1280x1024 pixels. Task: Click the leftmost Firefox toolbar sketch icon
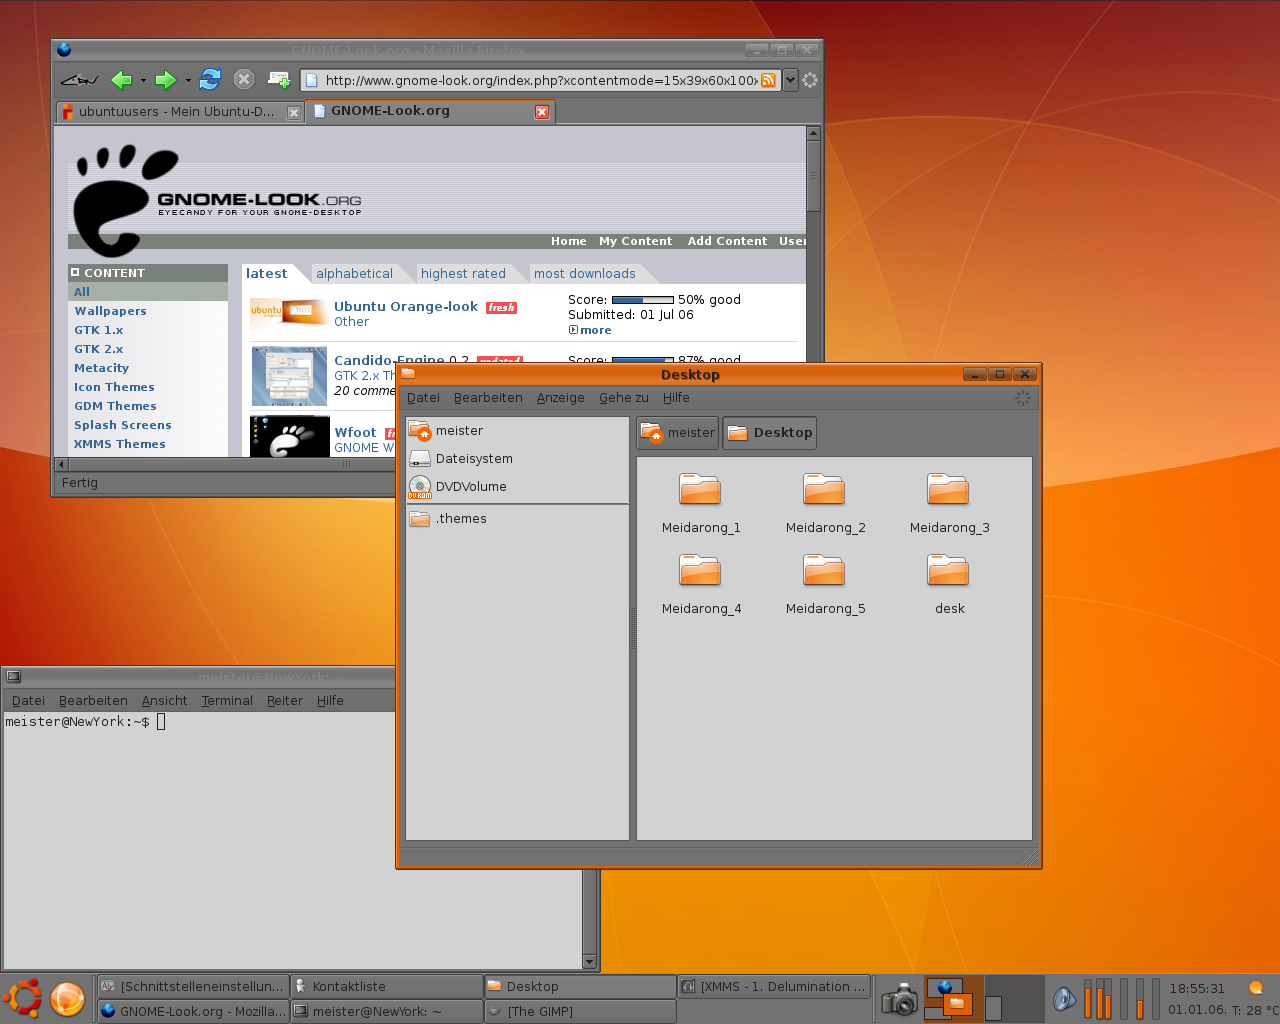click(x=79, y=80)
